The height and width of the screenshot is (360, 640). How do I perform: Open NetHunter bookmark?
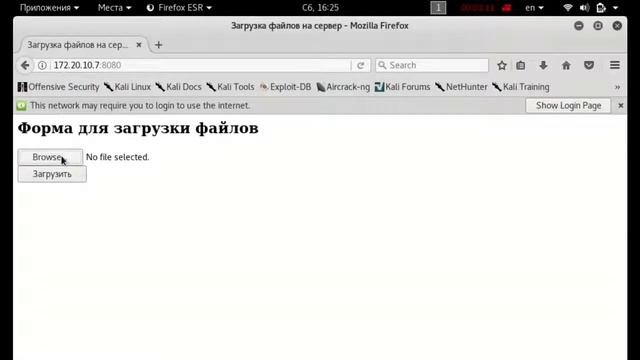(461, 87)
